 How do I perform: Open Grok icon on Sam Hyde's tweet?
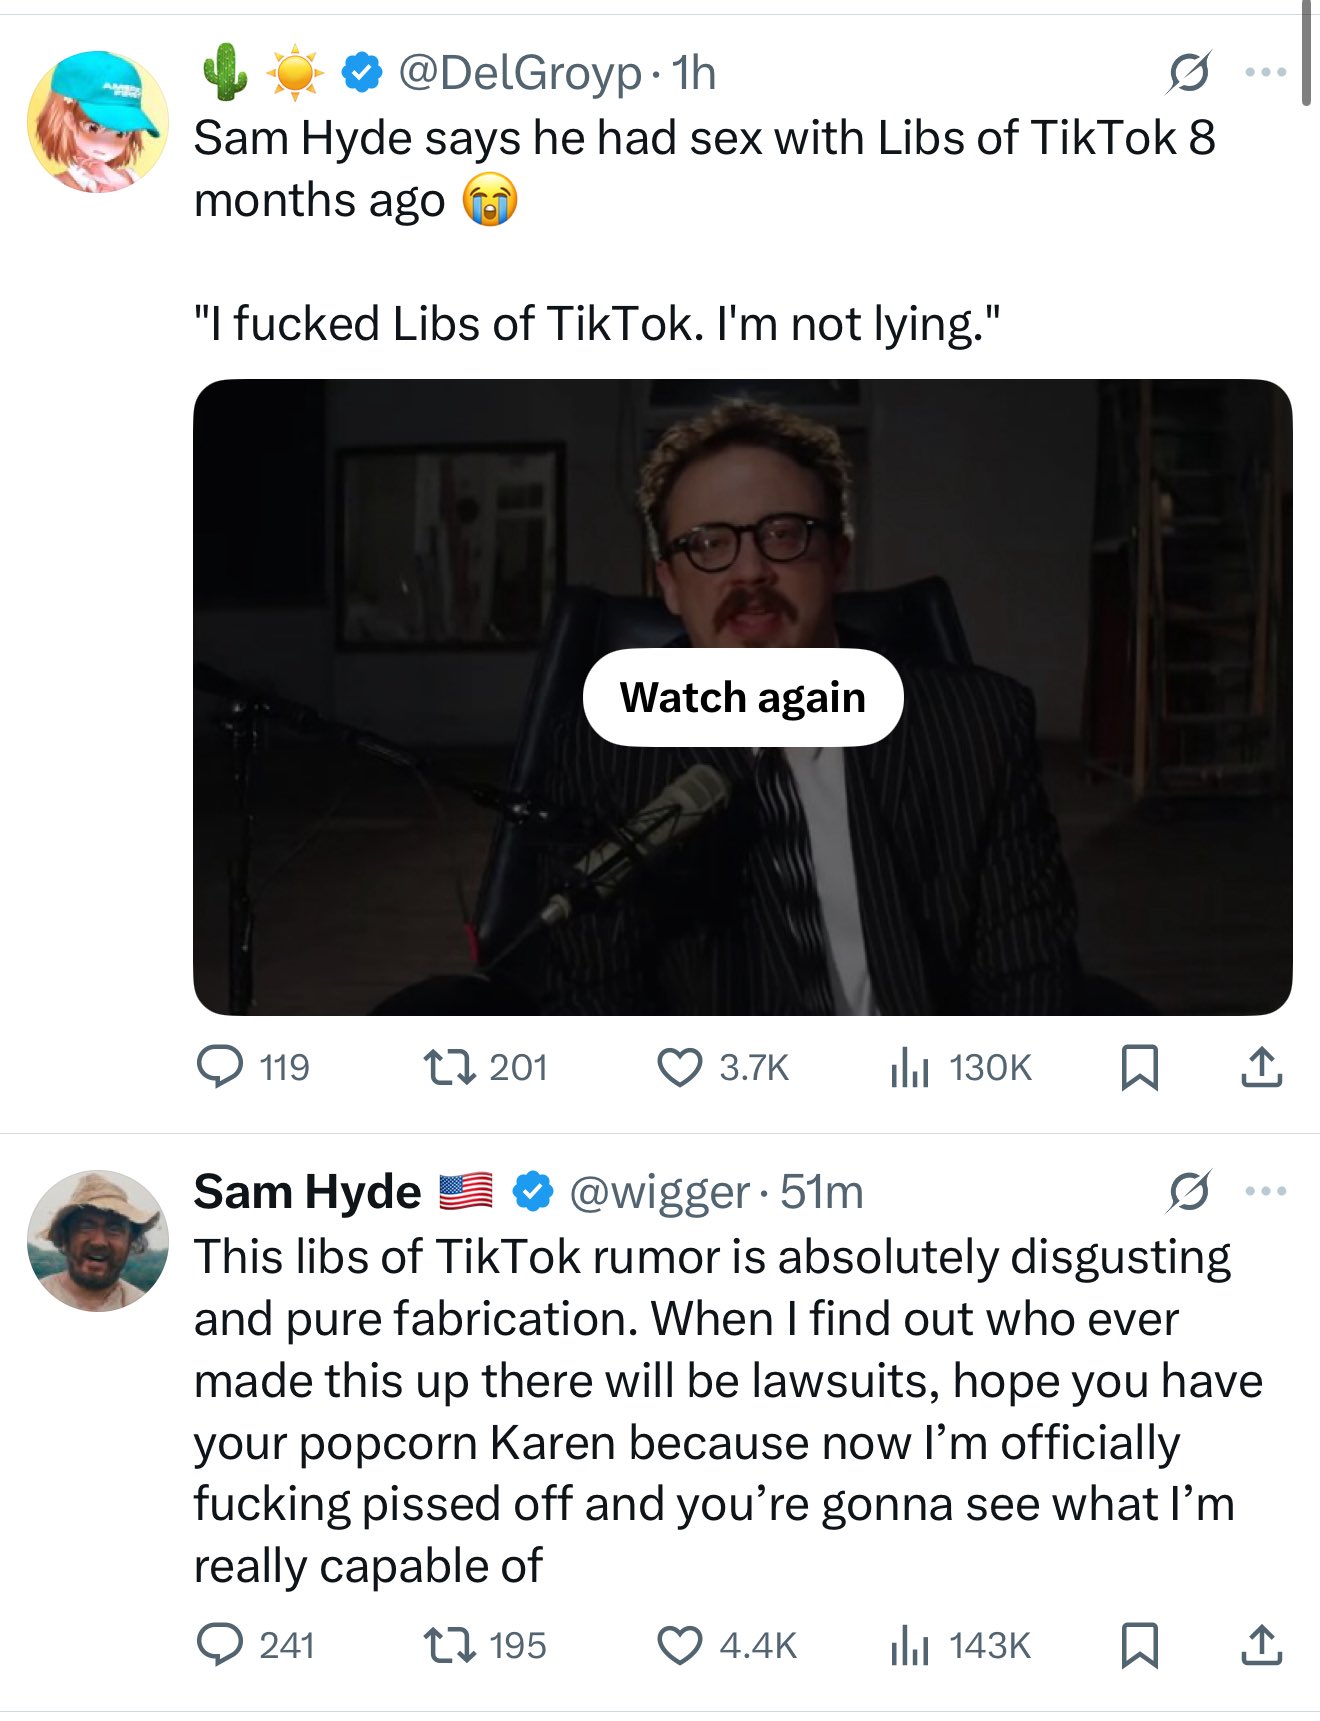click(x=1189, y=1191)
